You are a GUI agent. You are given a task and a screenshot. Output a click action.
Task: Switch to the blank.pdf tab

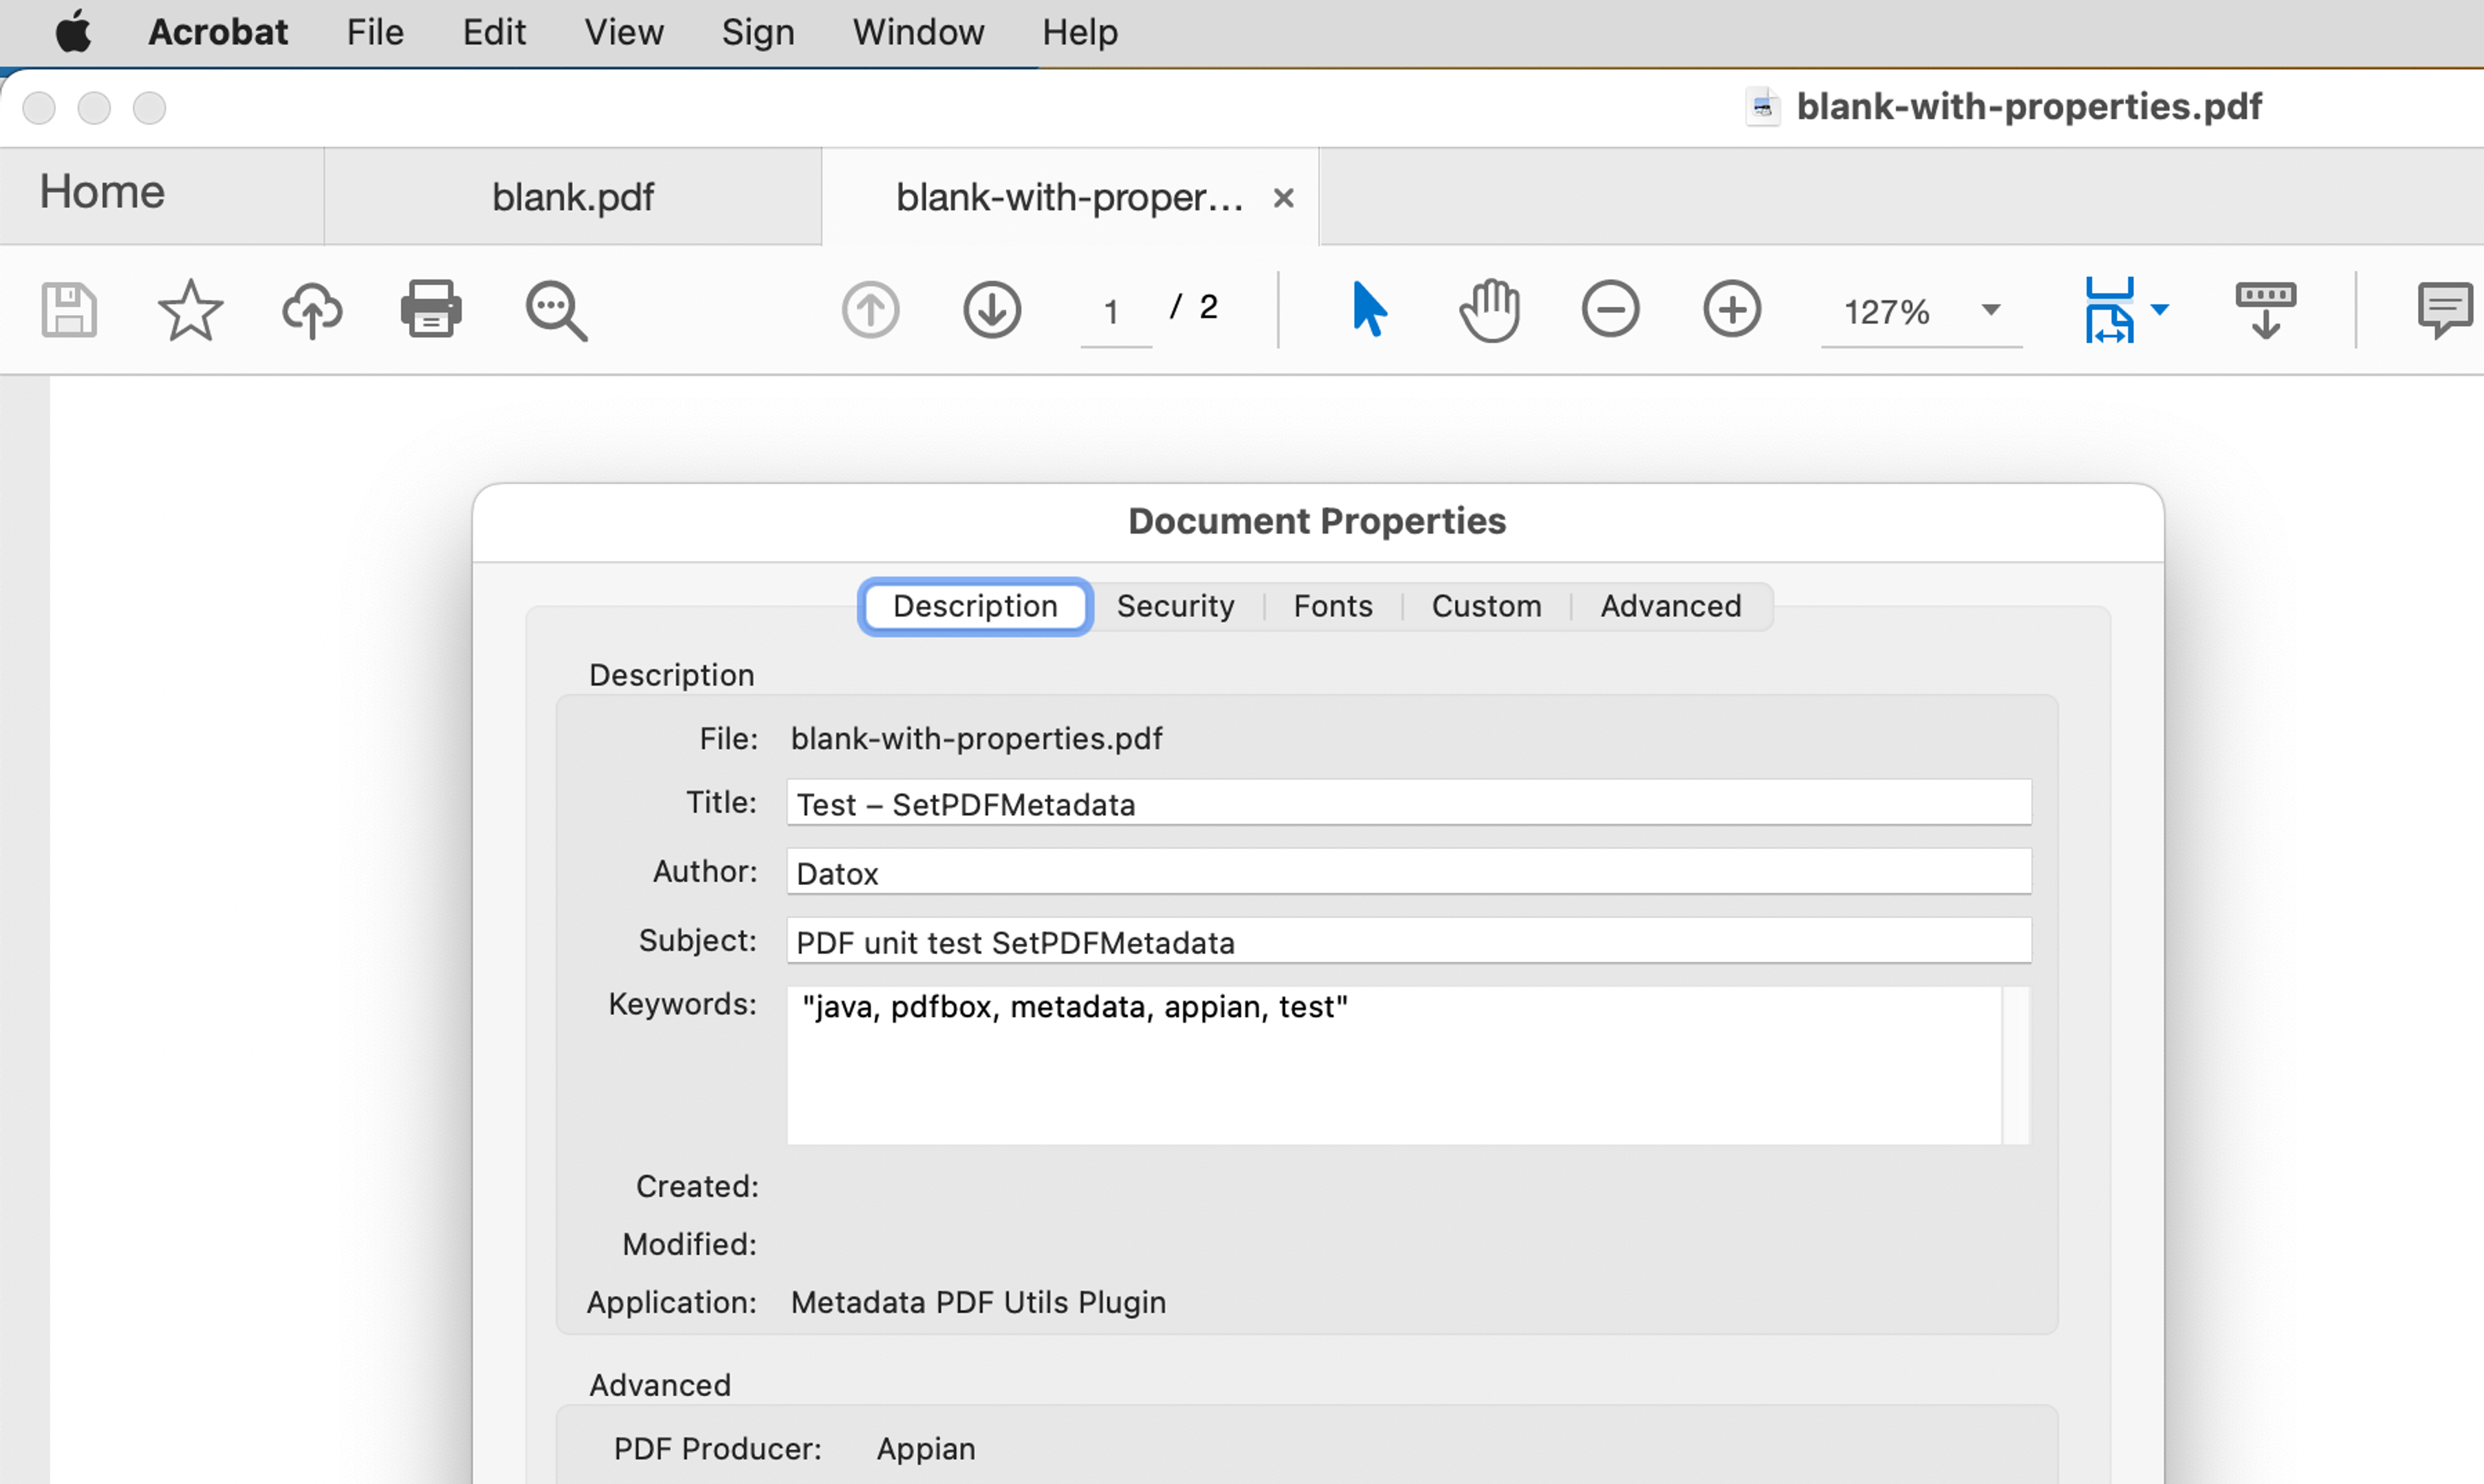tap(573, 196)
